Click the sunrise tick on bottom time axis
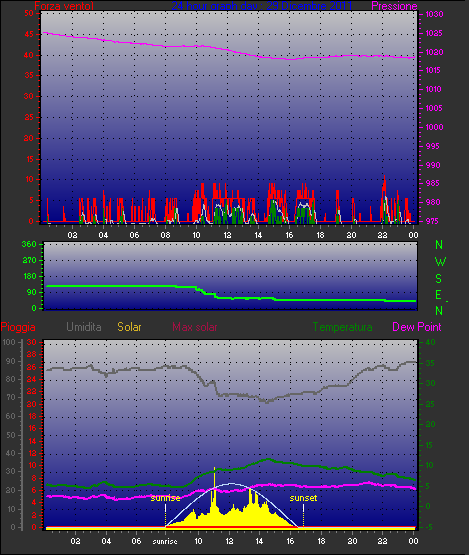 tap(165, 541)
